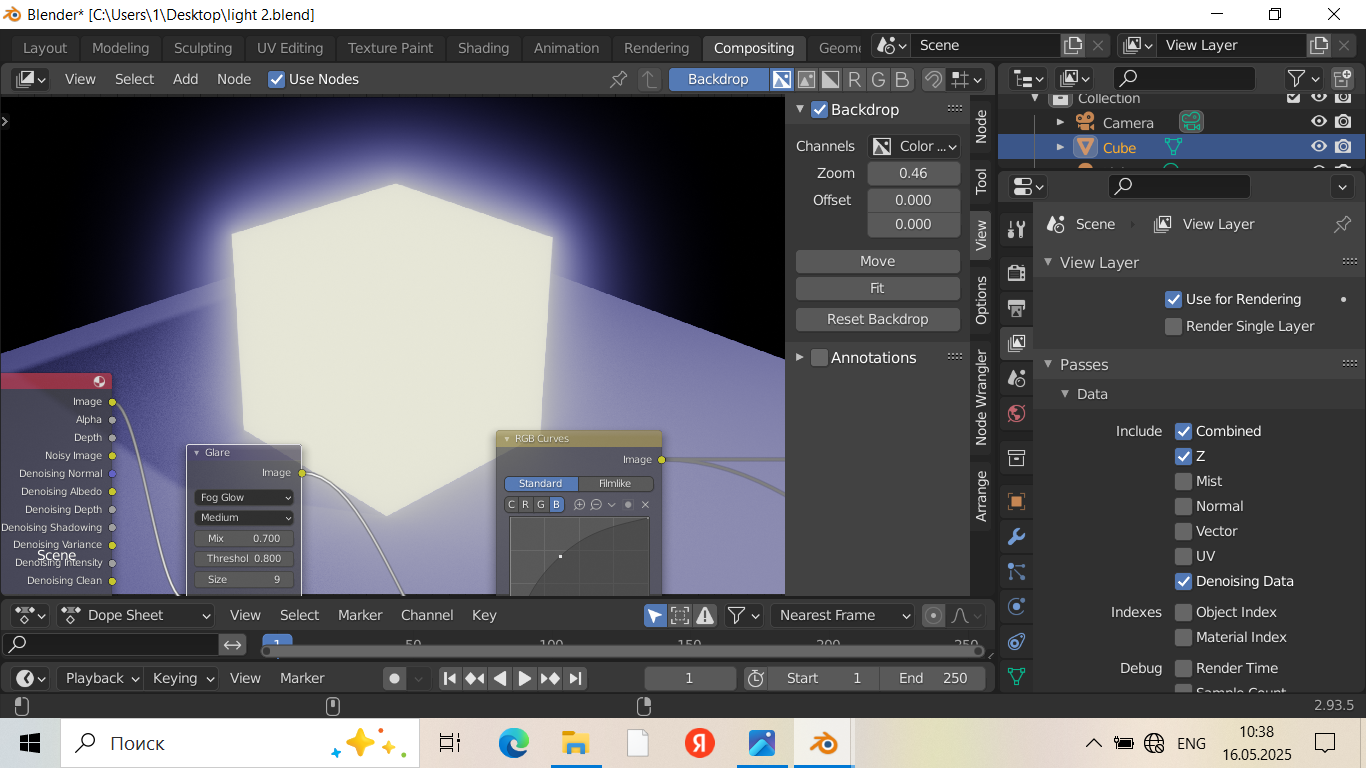
Task: Open Microsoft Edge from the taskbar
Action: 513,743
